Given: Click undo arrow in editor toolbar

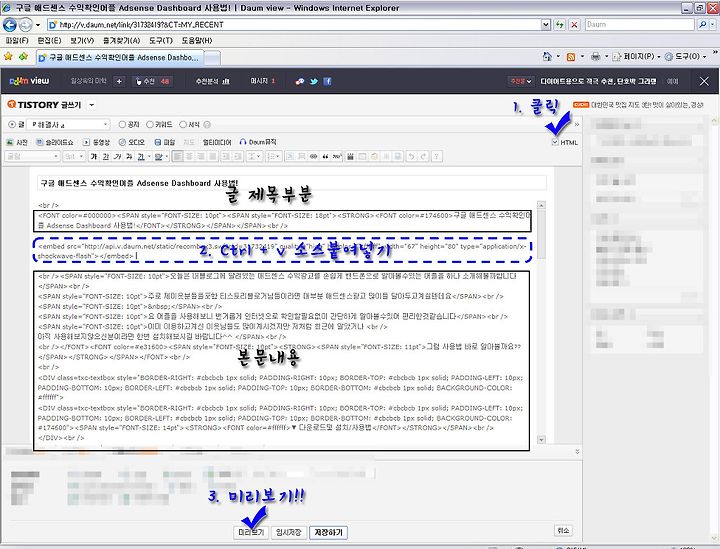Looking at the screenshot, I should point(411,157).
